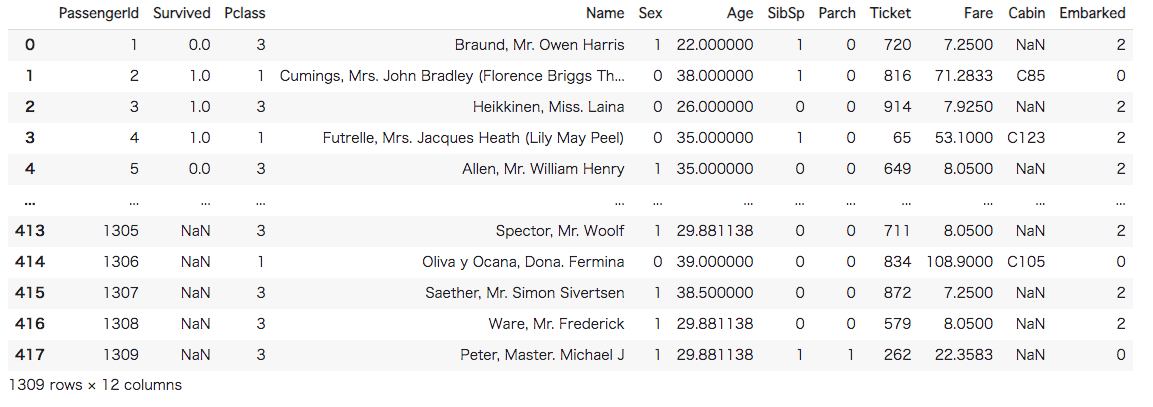Select the name Heikkinen, Miss. Laina
This screenshot has width=1153, height=407.
(x=548, y=107)
